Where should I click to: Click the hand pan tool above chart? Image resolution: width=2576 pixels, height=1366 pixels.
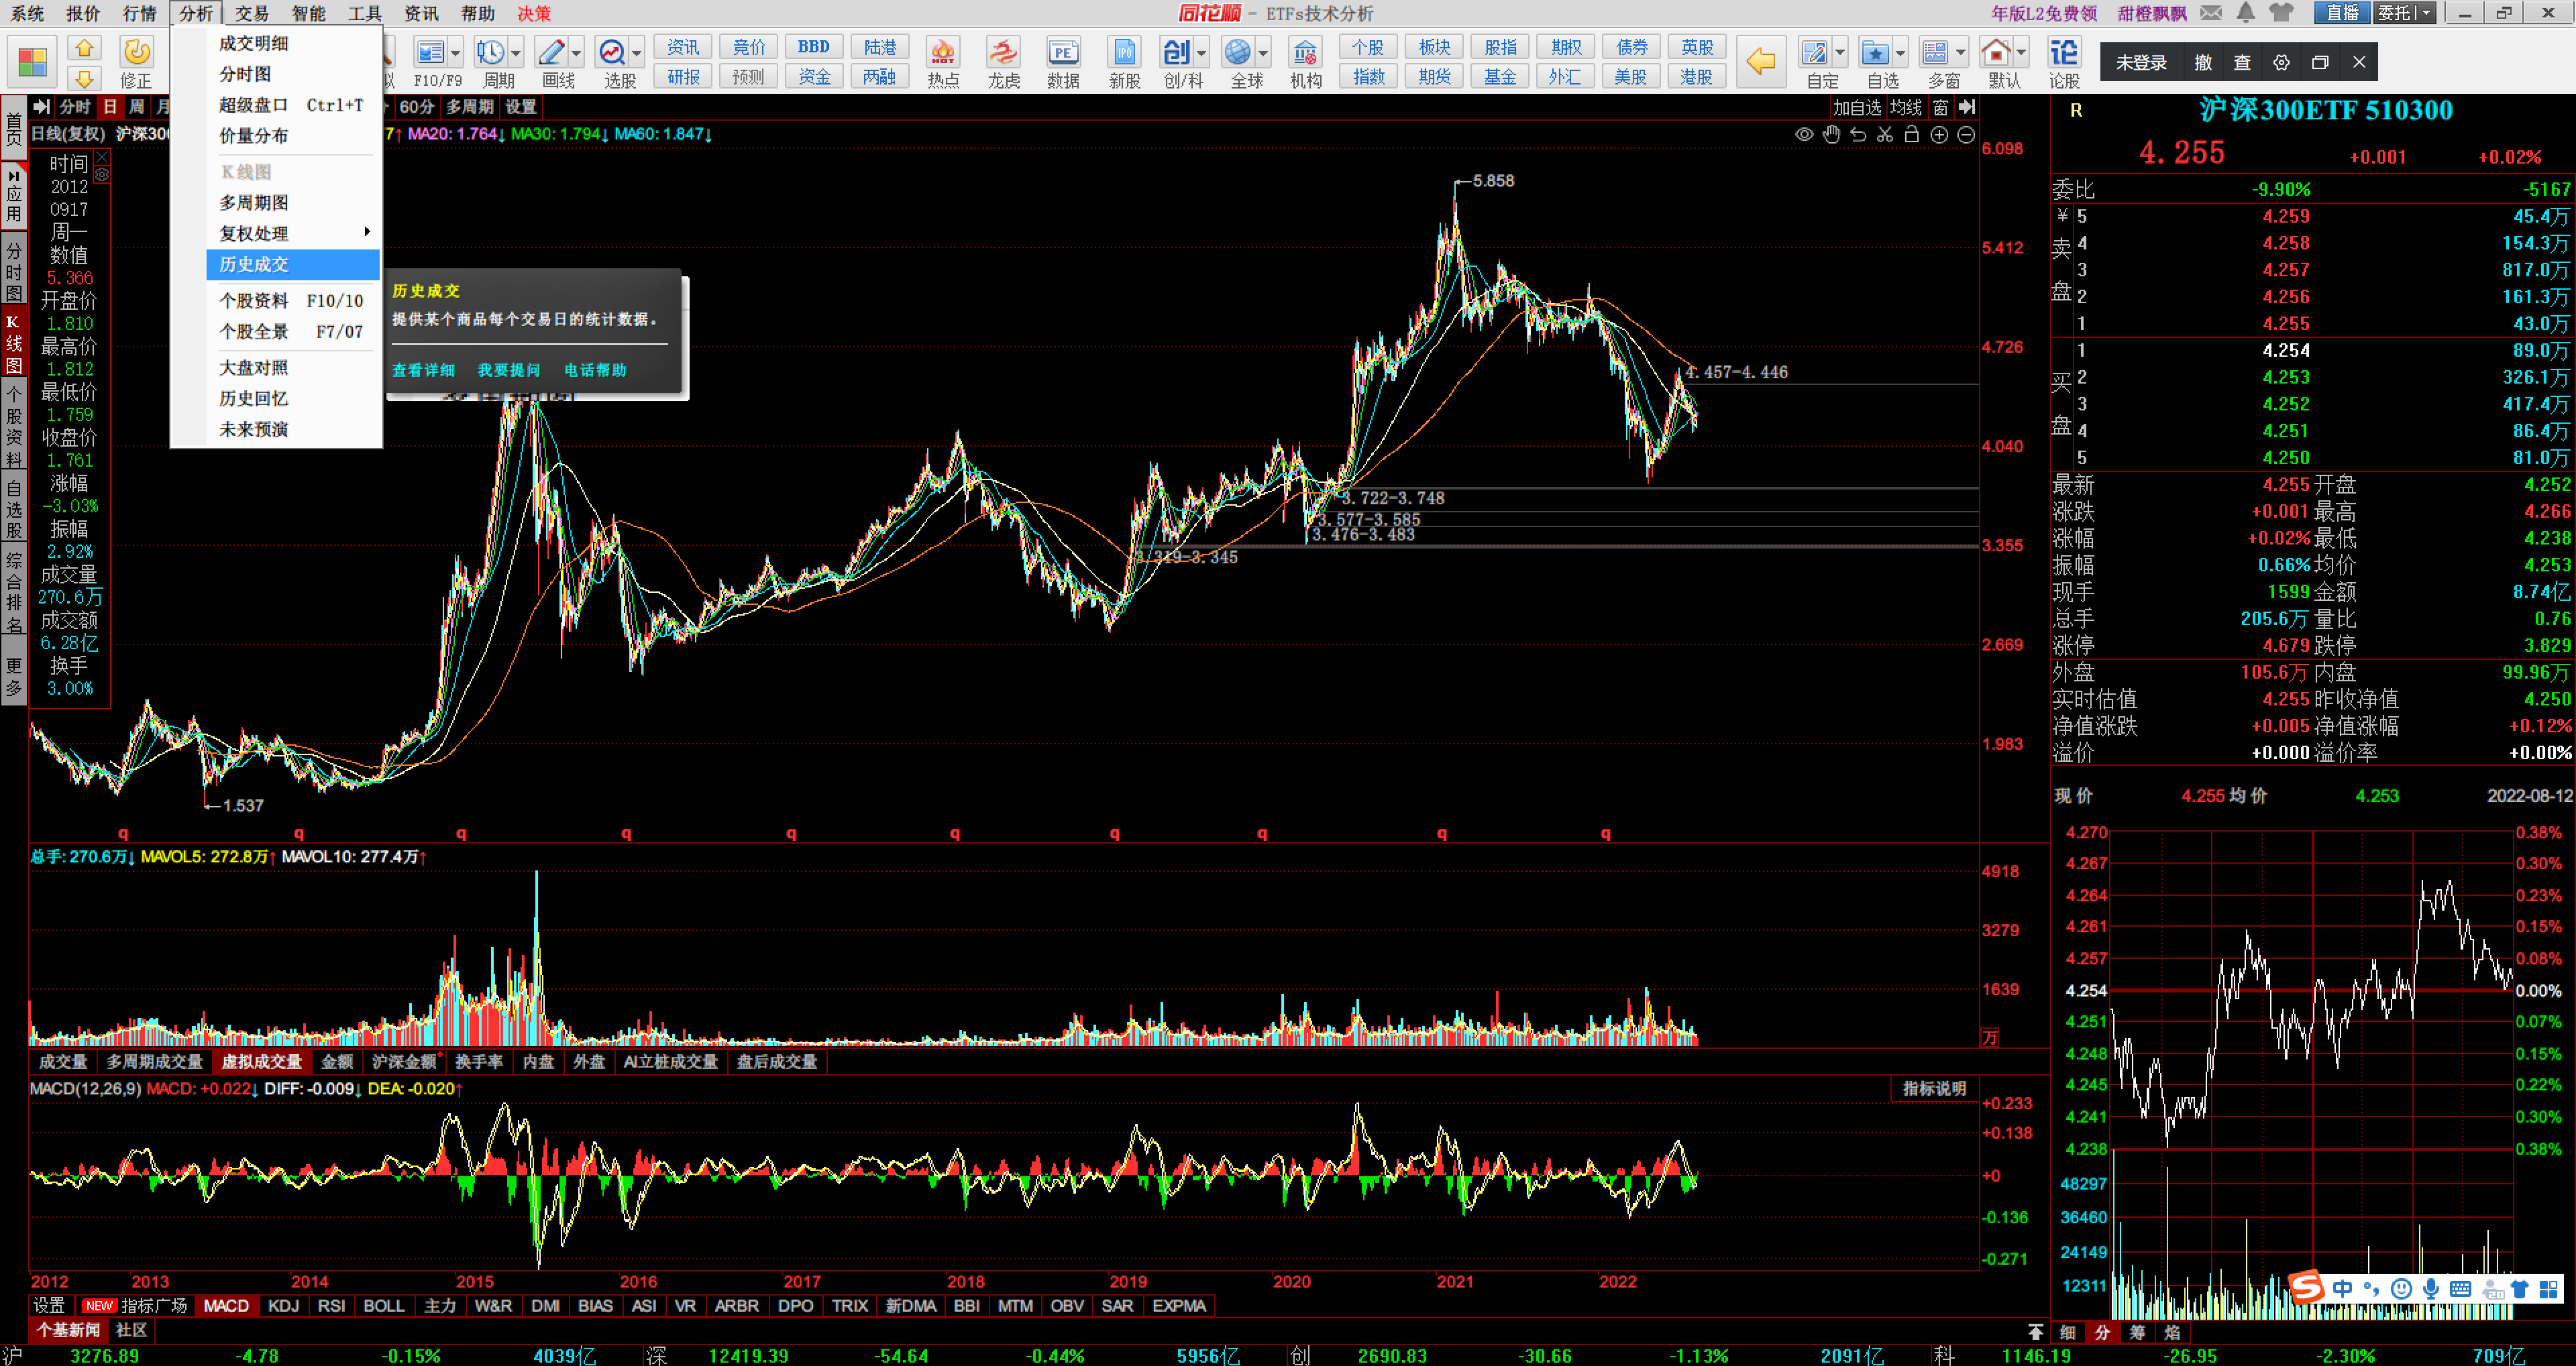tap(1831, 134)
